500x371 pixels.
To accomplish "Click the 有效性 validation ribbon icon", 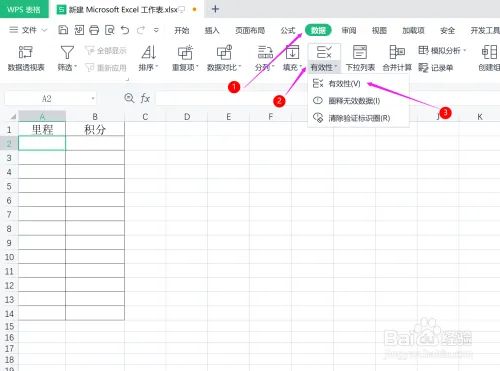I will [x=324, y=52].
